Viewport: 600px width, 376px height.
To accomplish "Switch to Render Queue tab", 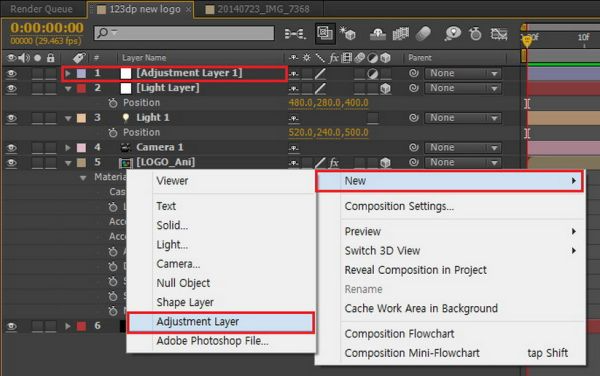I will pos(41,9).
